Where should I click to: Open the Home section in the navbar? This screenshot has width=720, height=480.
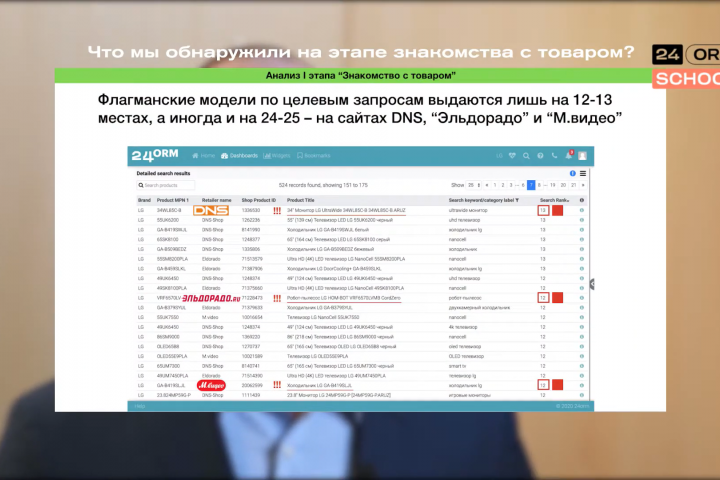[203, 156]
